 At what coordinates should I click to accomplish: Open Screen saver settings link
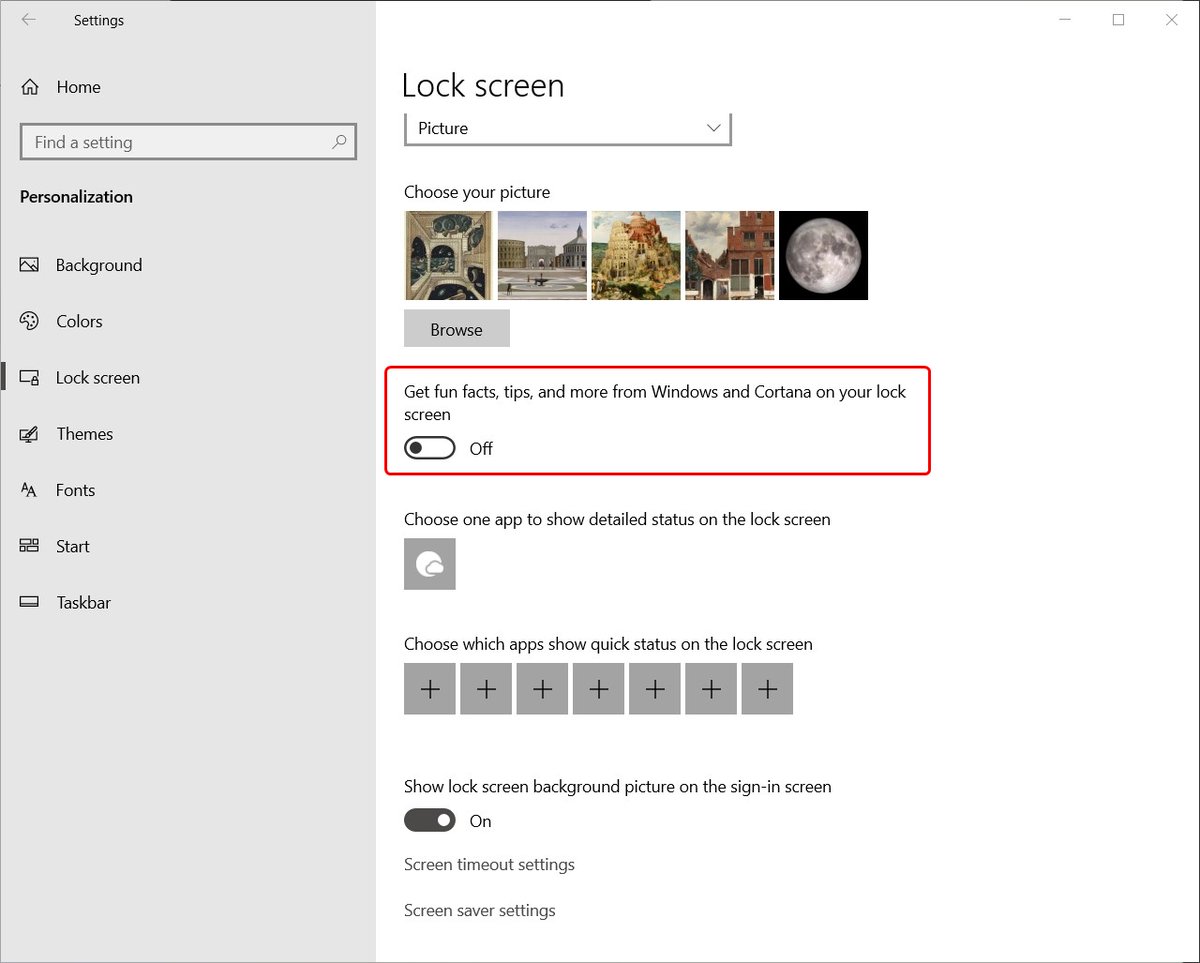click(479, 910)
